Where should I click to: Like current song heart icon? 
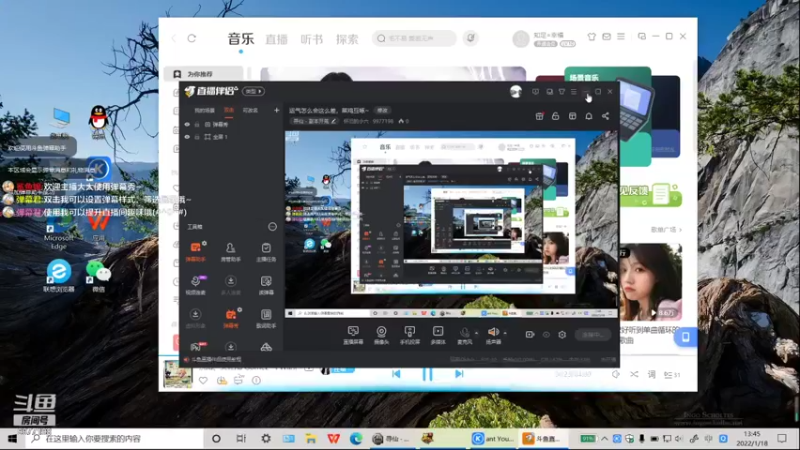coord(203,380)
